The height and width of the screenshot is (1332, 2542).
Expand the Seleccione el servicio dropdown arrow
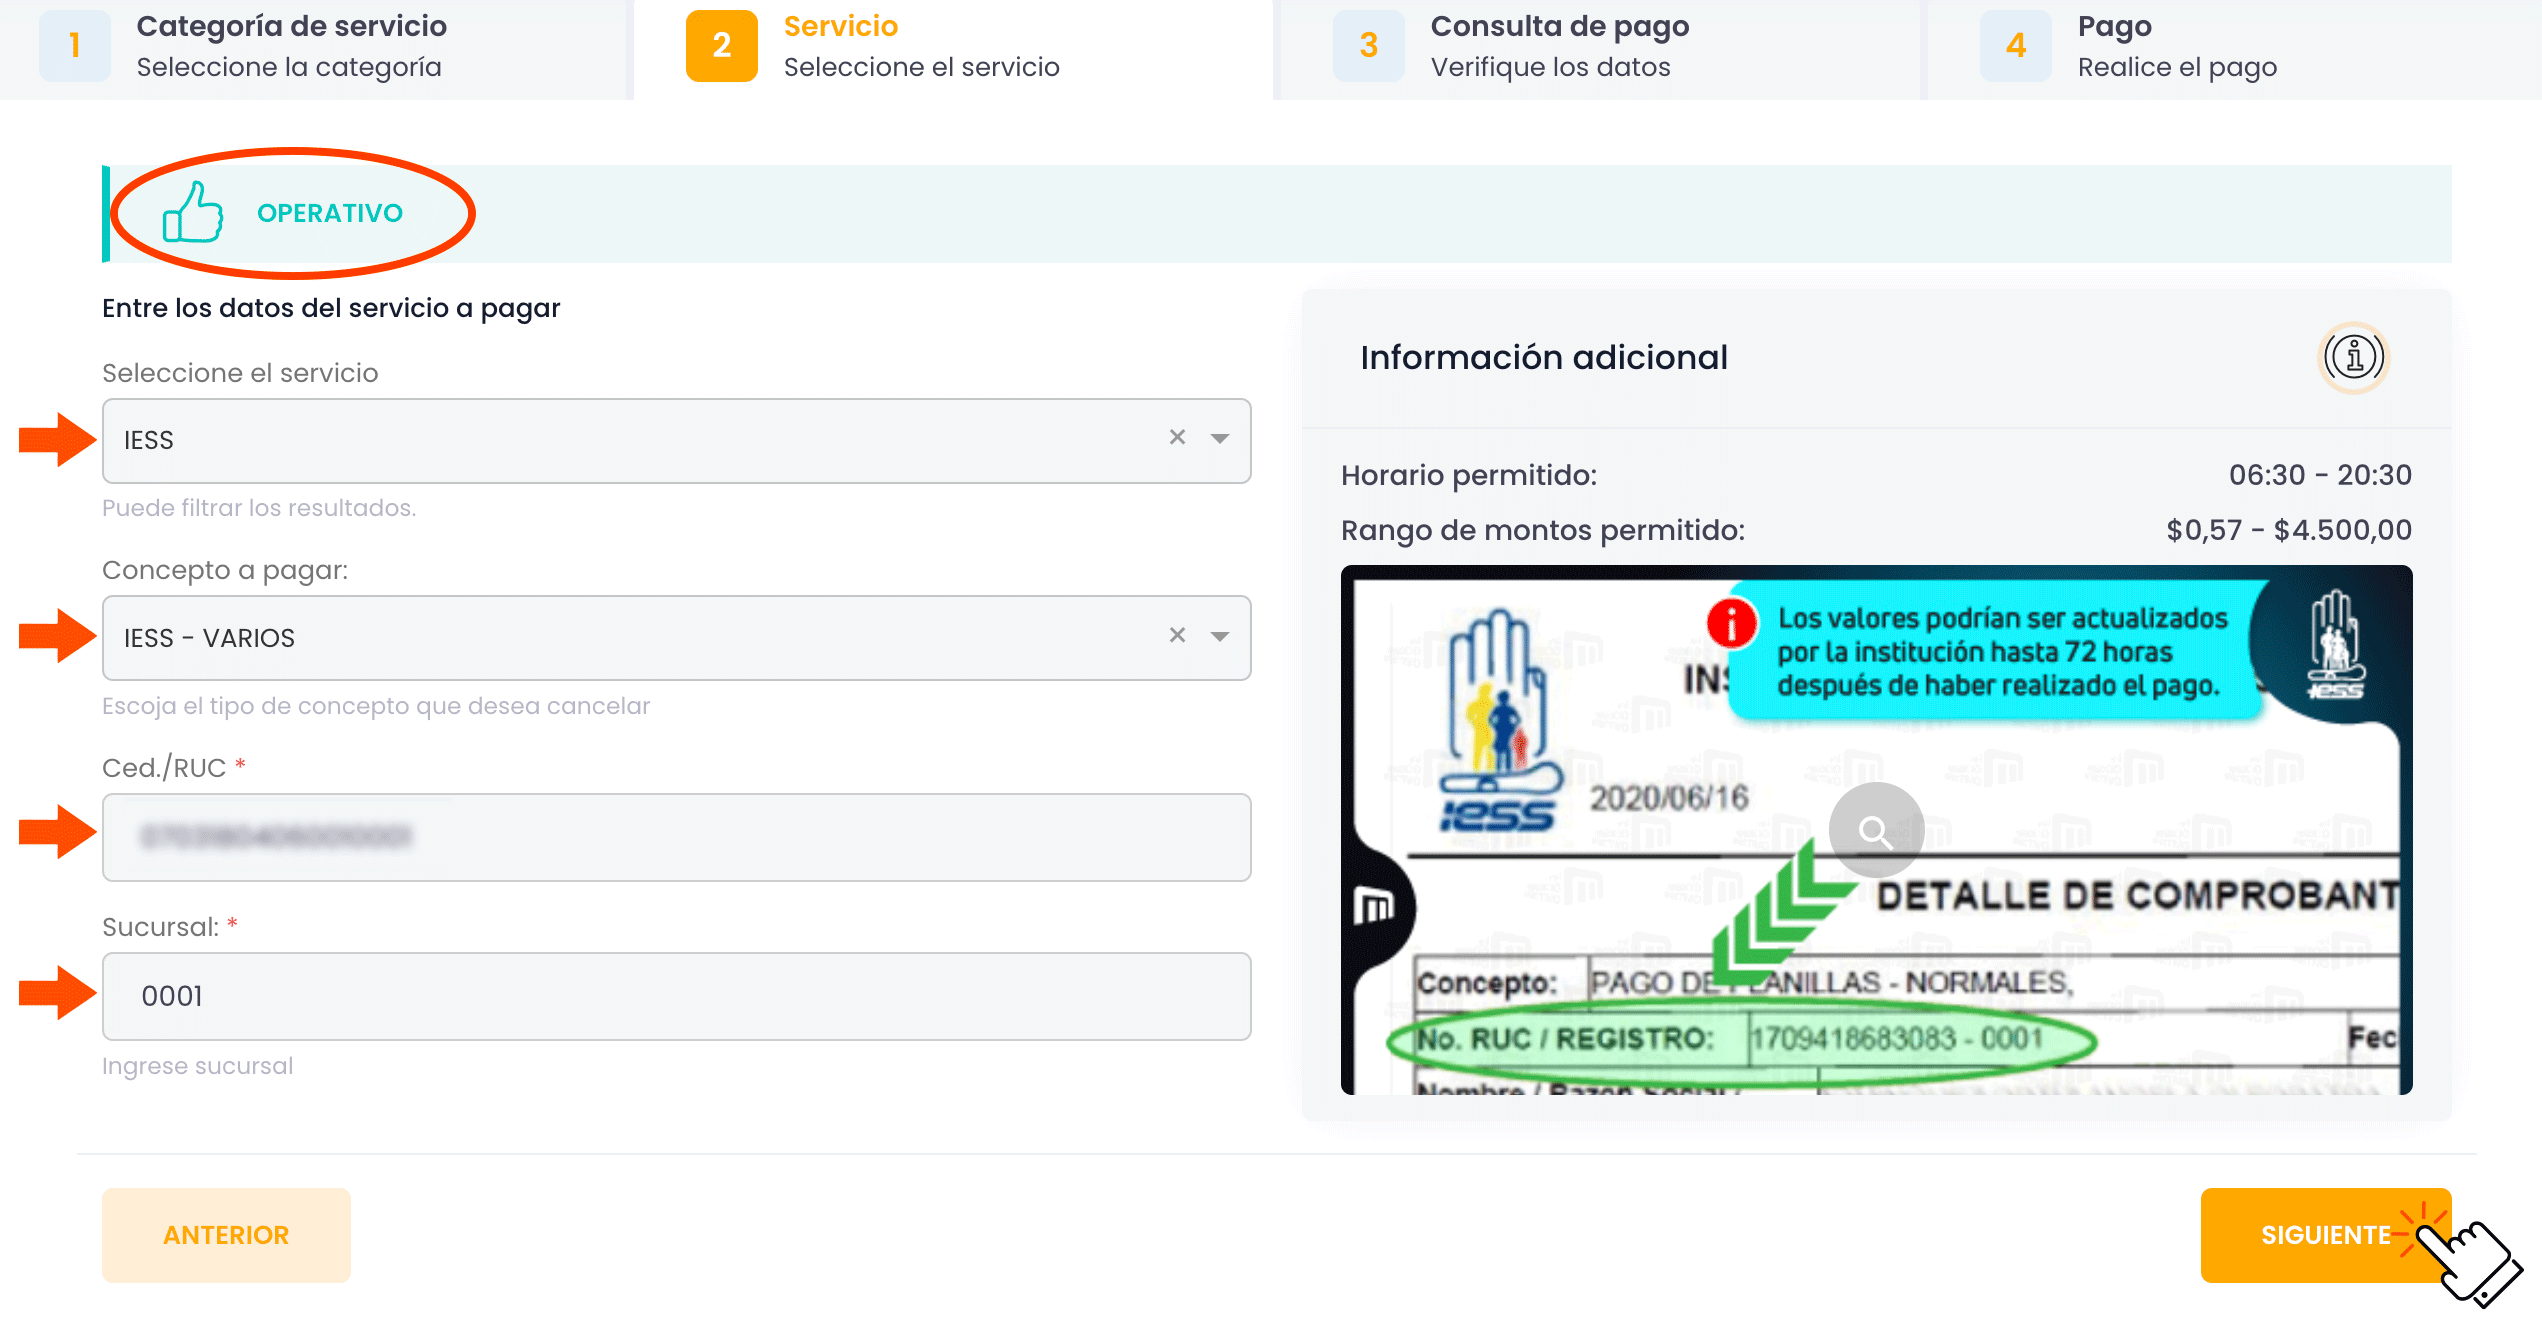(1219, 439)
